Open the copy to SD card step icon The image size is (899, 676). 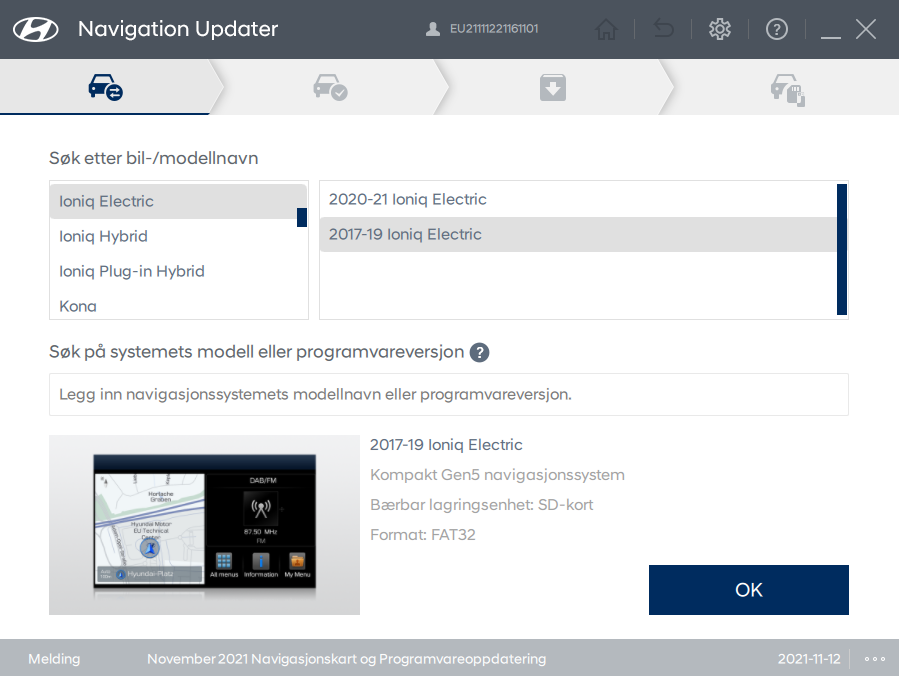coord(787,89)
